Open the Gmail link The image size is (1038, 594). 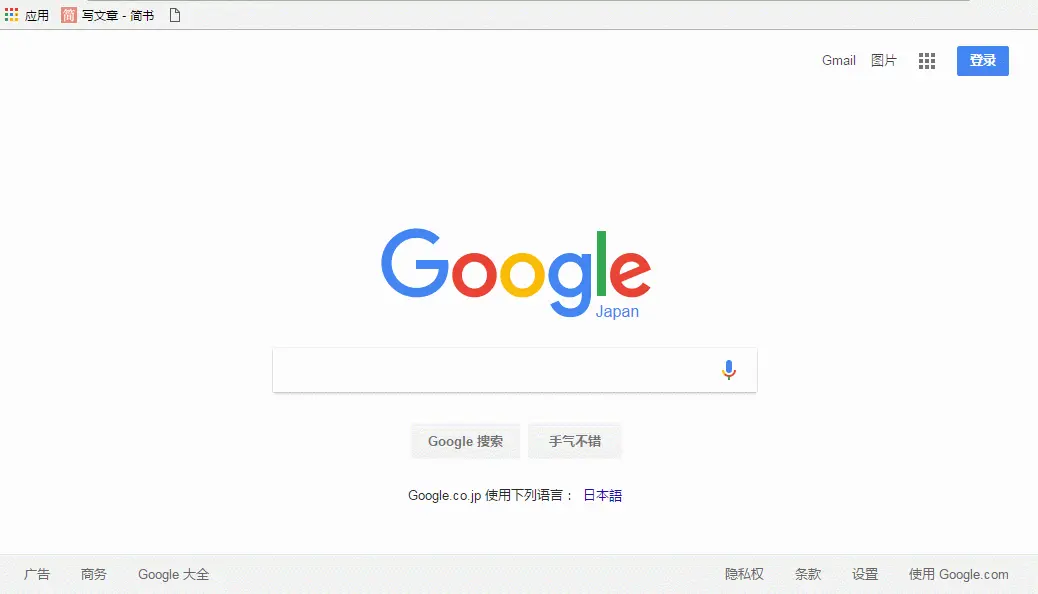click(x=839, y=60)
